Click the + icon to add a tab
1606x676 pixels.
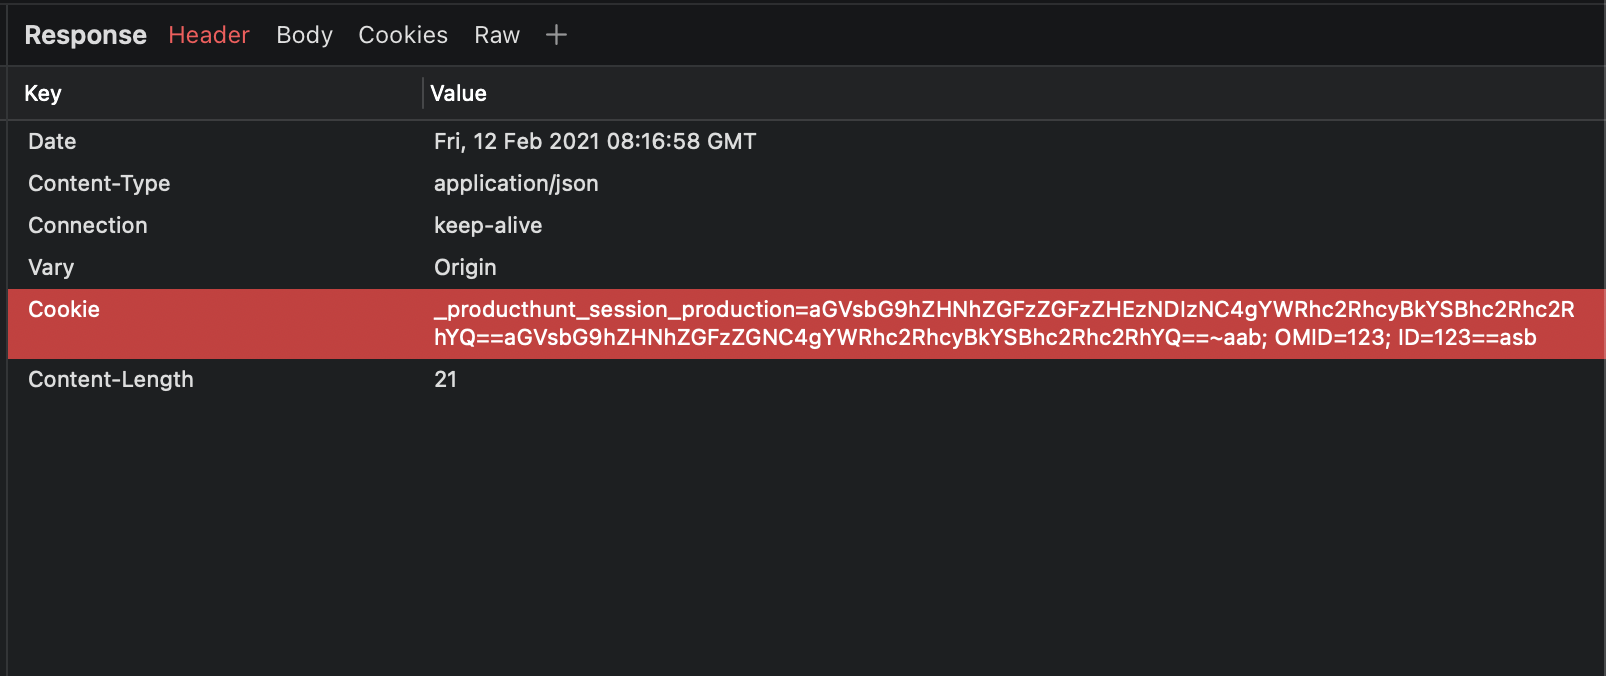coord(556,35)
